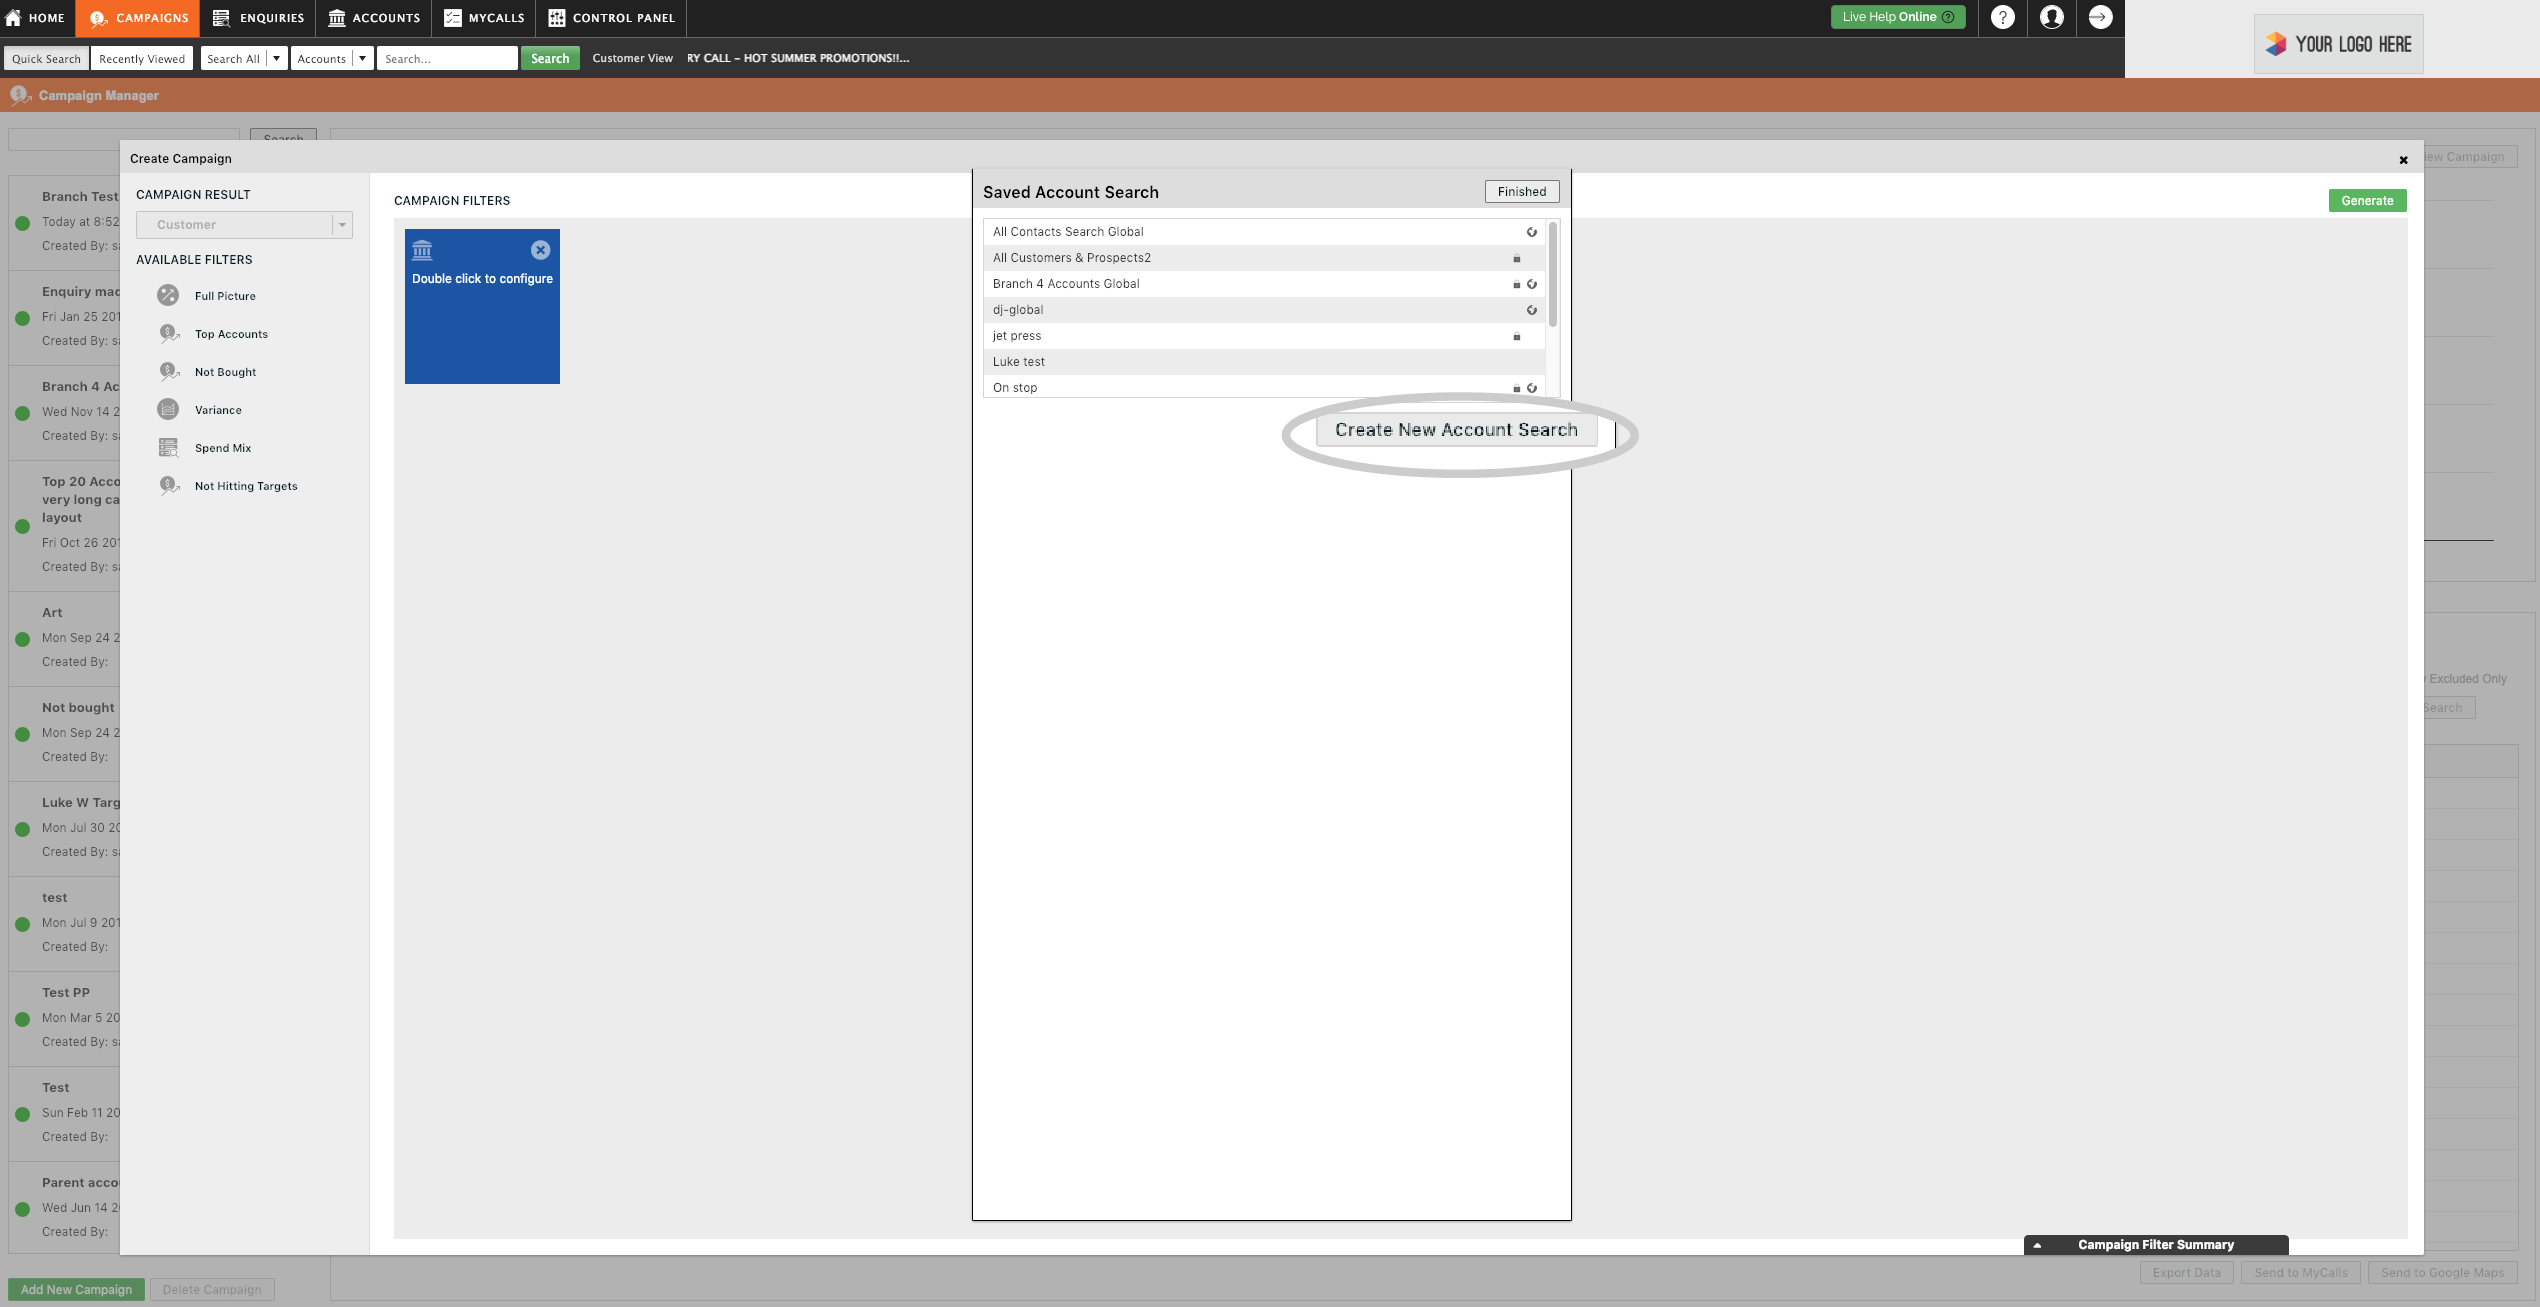The height and width of the screenshot is (1307, 2540).
Task: Click the Full Picture filter icon
Action: tap(167, 295)
